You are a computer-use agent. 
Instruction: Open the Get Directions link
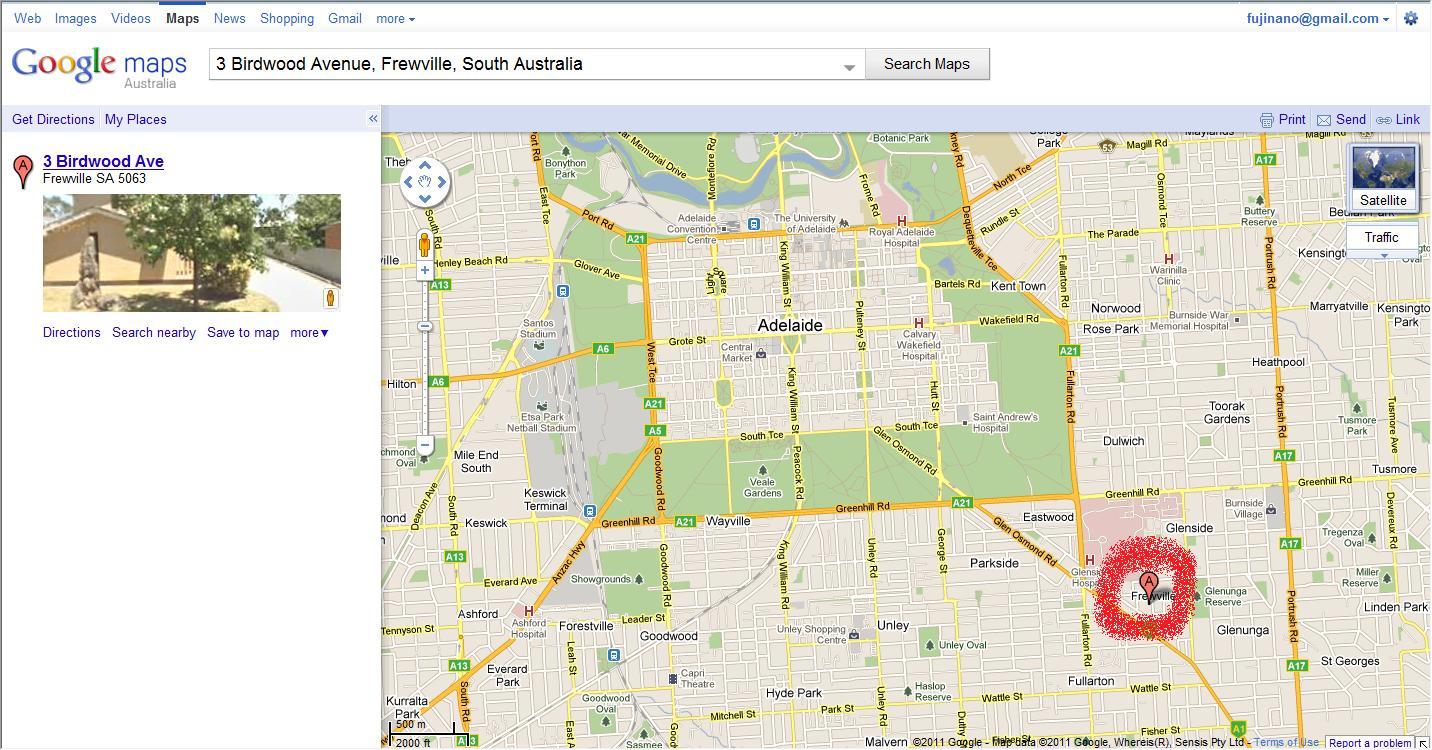click(53, 119)
